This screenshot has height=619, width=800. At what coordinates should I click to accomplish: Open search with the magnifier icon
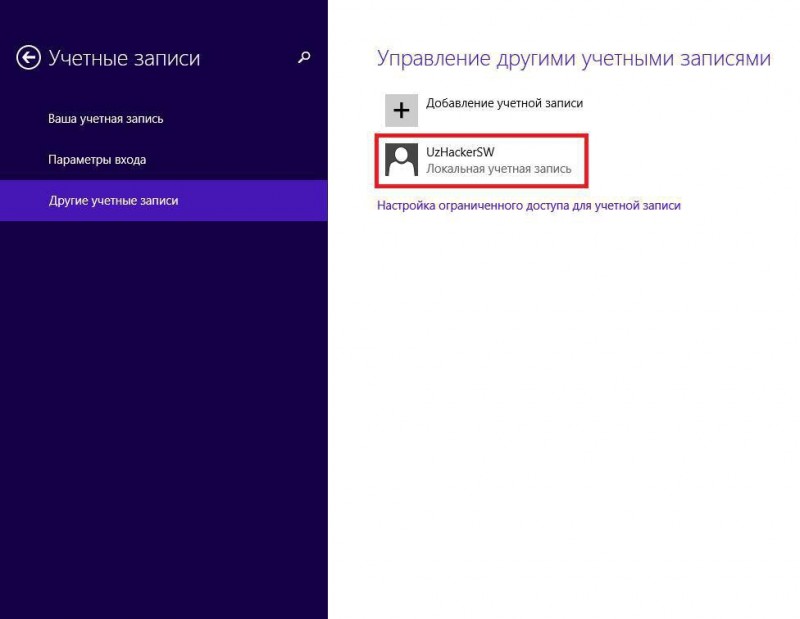click(x=304, y=57)
